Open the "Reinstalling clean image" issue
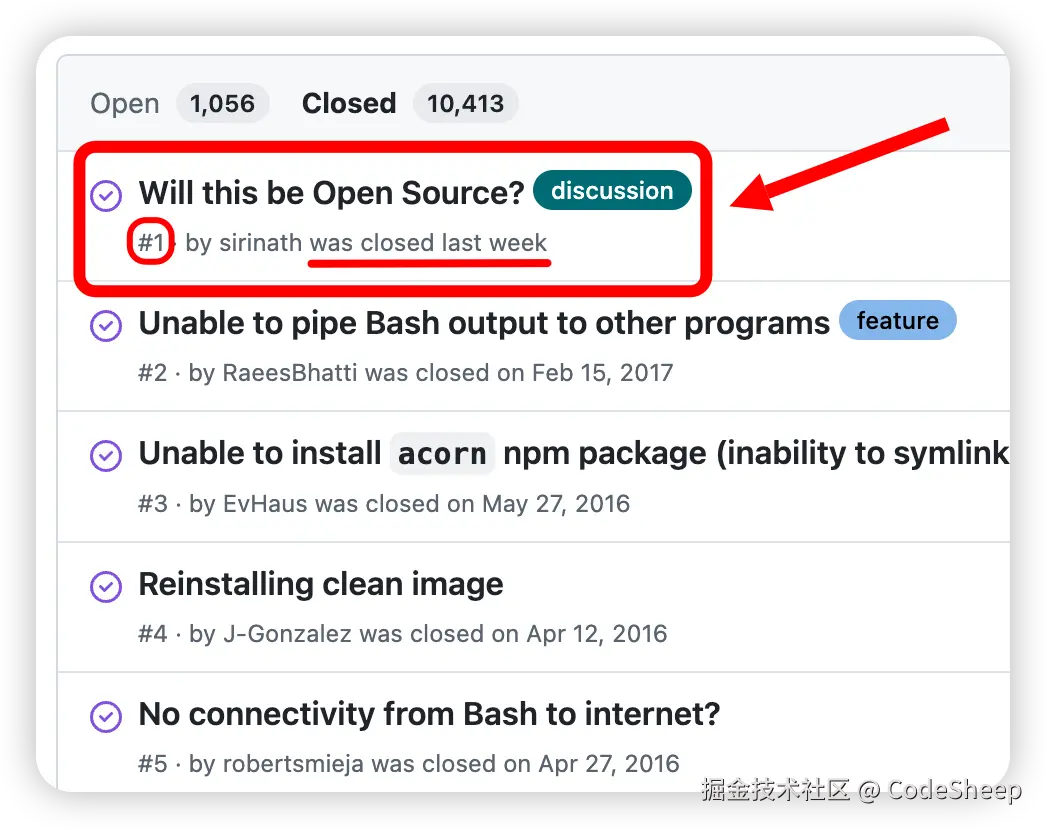 [x=321, y=584]
